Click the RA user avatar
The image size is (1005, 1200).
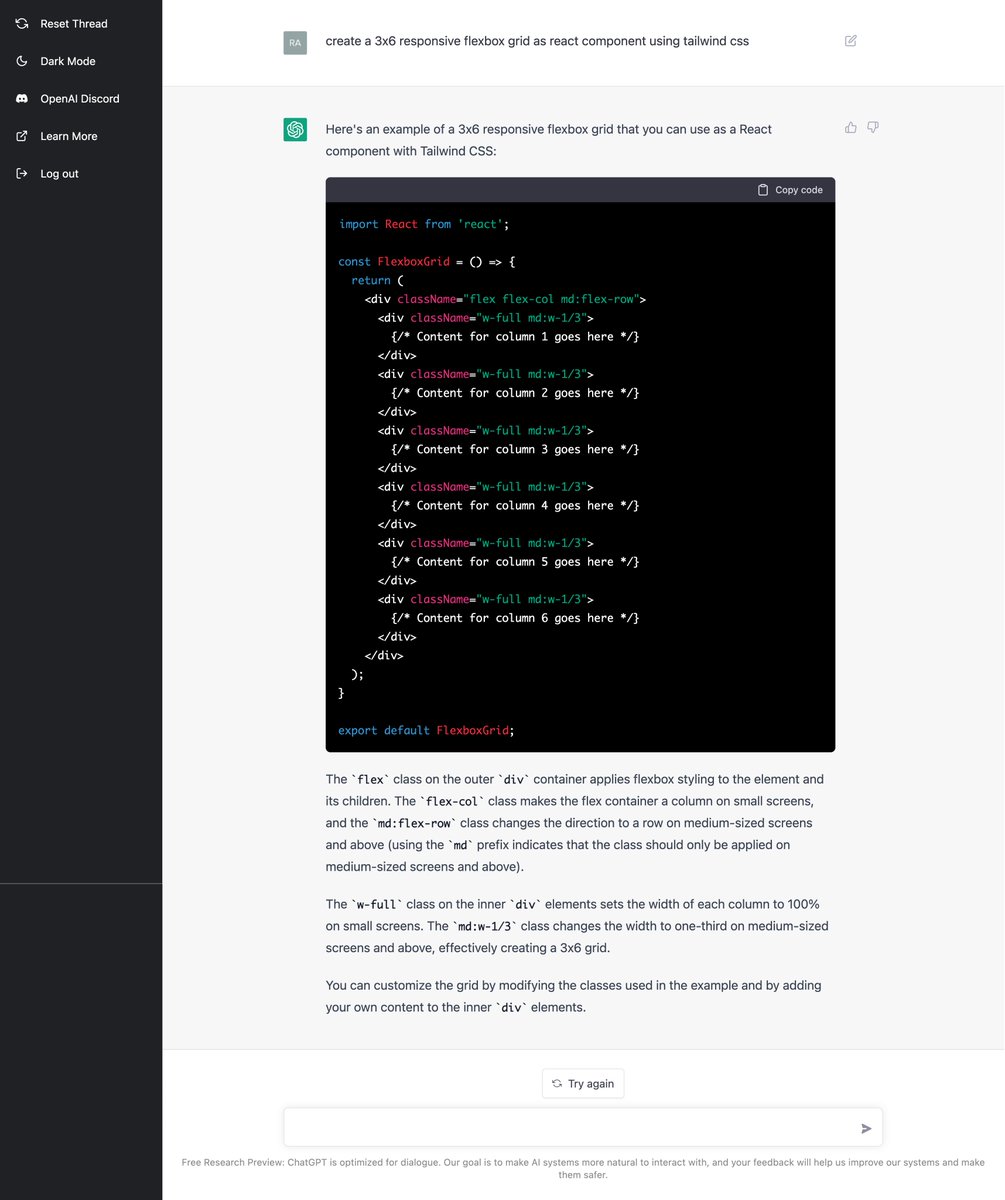click(x=295, y=42)
